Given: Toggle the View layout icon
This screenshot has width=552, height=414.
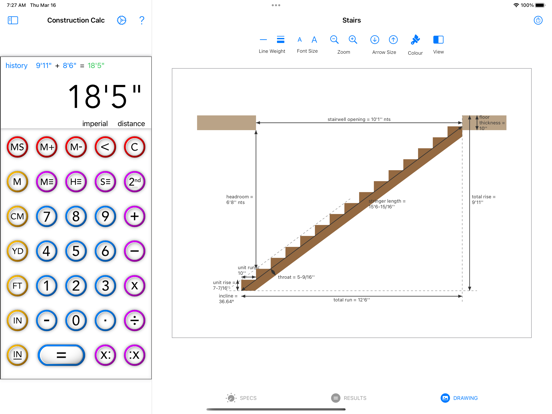Looking at the screenshot, I should pyautogui.click(x=438, y=39).
